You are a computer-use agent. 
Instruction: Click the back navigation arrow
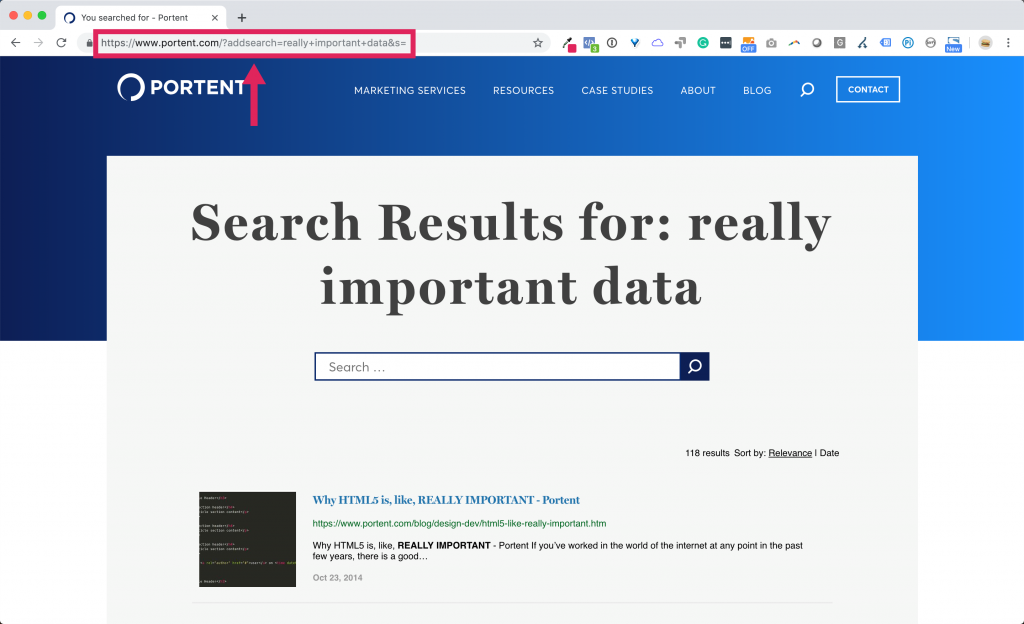coord(16,43)
